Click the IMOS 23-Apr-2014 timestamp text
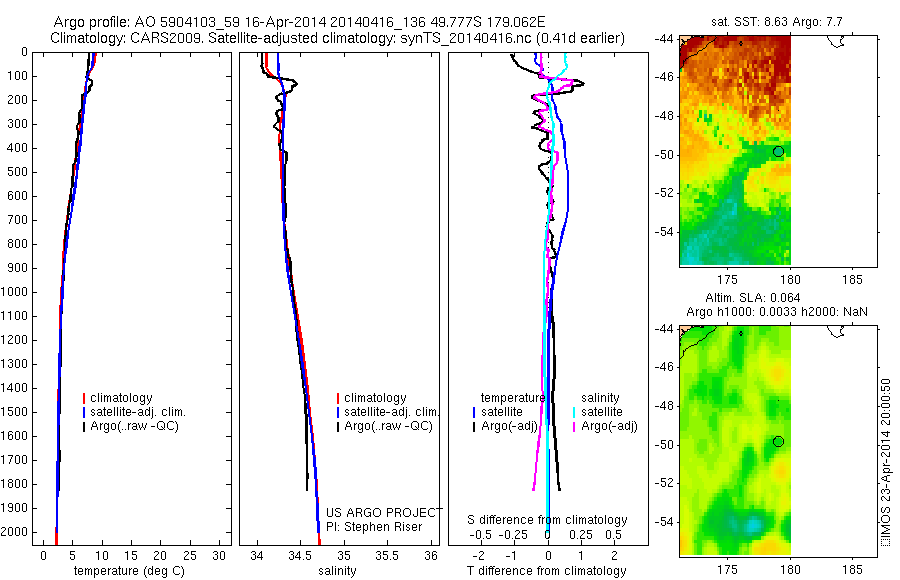Viewport: 900px width, 580px height. (886, 461)
